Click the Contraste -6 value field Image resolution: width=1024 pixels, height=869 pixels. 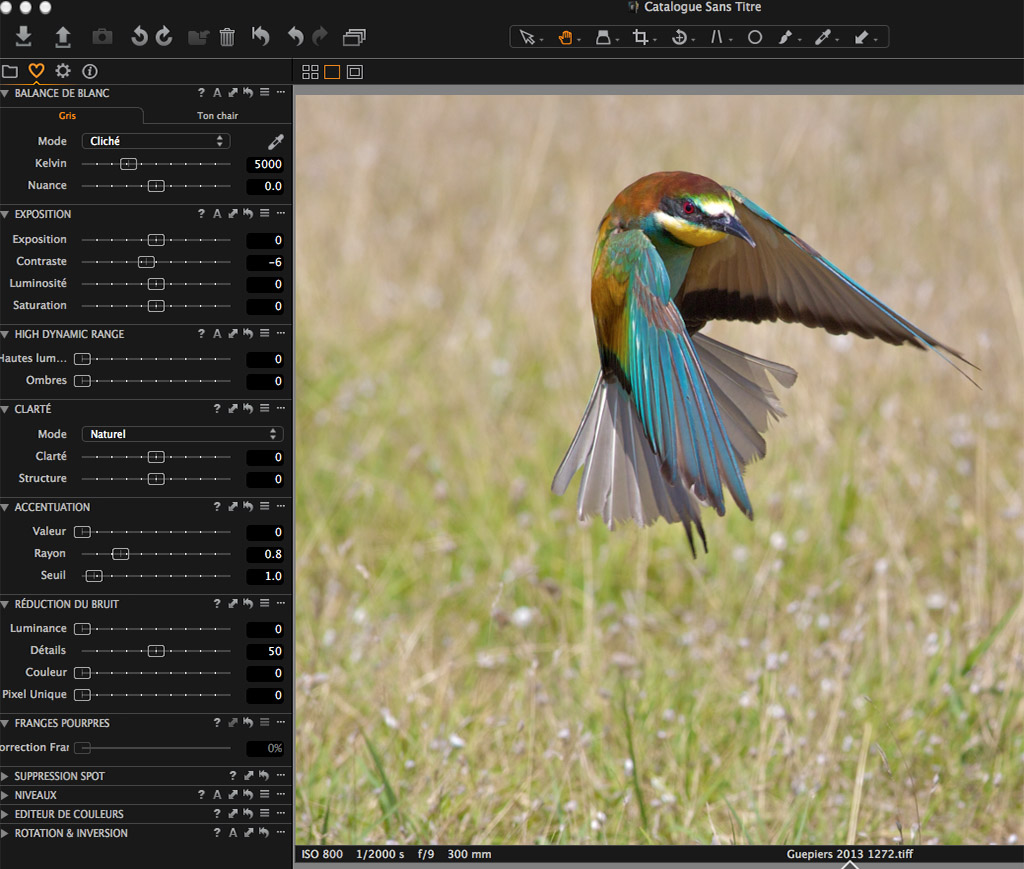coord(266,262)
